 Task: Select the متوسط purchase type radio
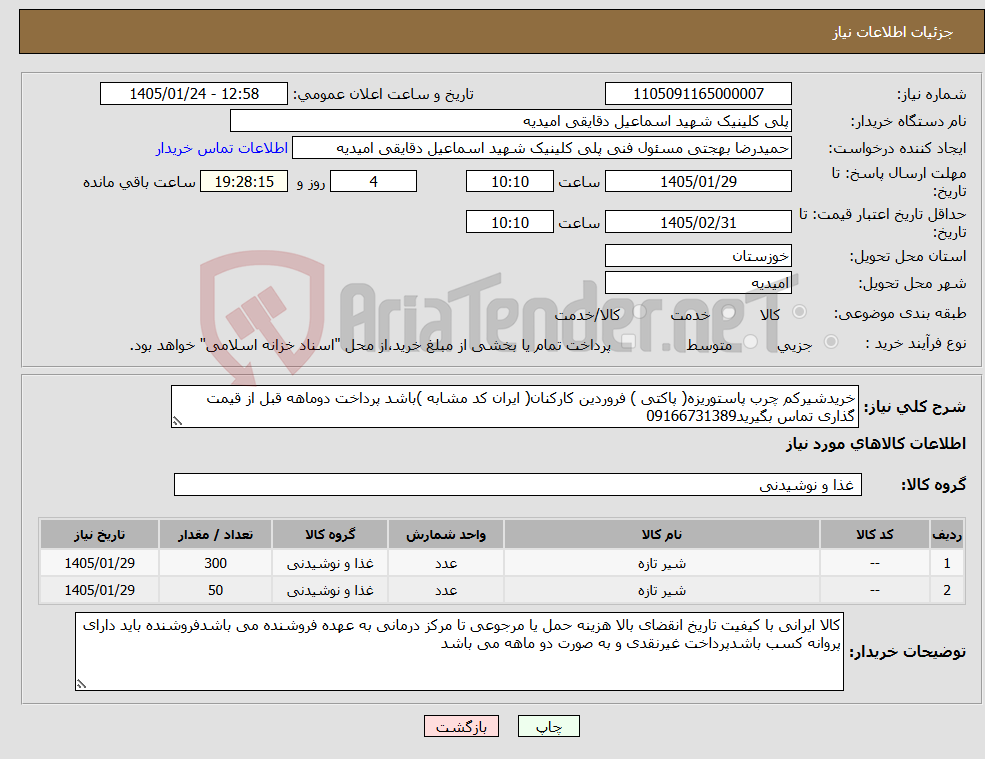[750, 342]
